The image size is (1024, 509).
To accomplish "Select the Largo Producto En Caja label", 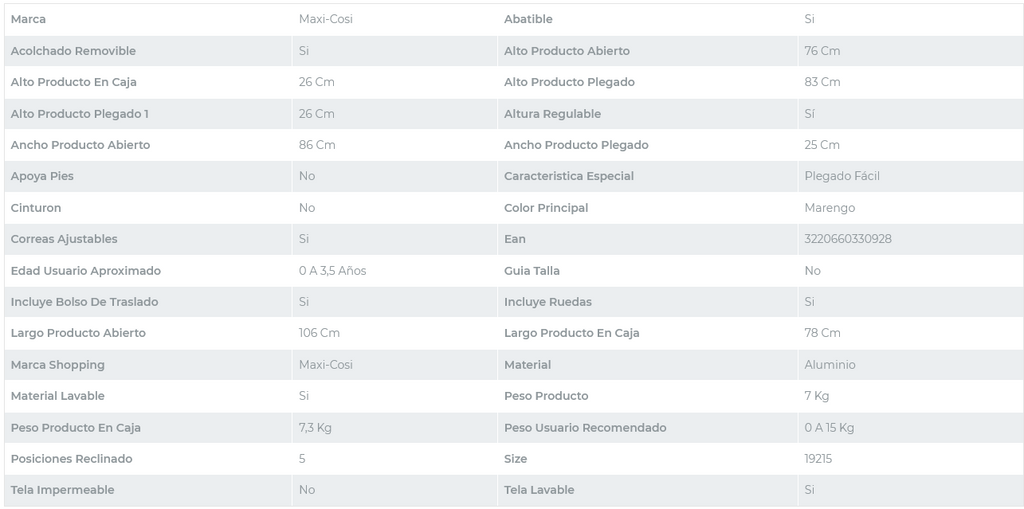I will pyautogui.click(x=571, y=333).
